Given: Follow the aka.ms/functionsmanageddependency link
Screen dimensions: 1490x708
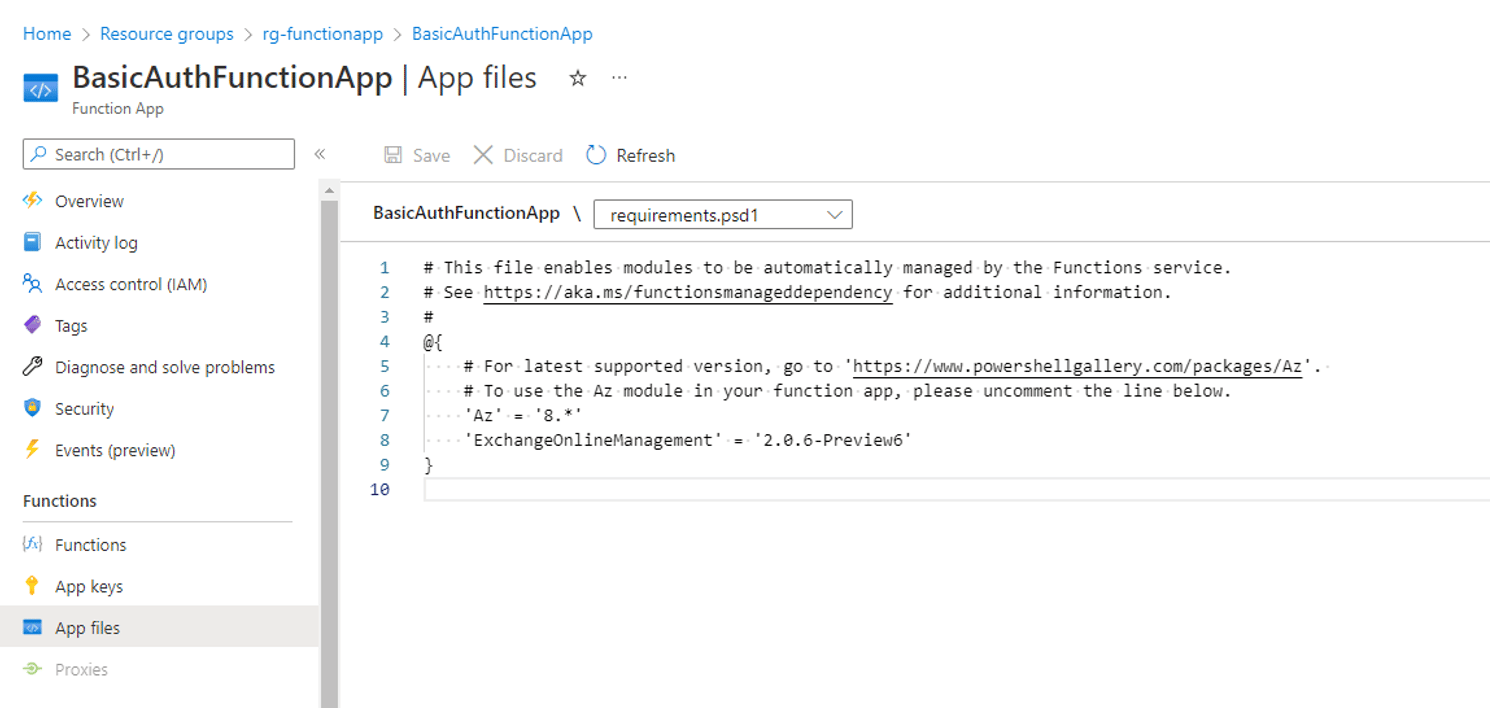Looking at the screenshot, I should coord(688,292).
